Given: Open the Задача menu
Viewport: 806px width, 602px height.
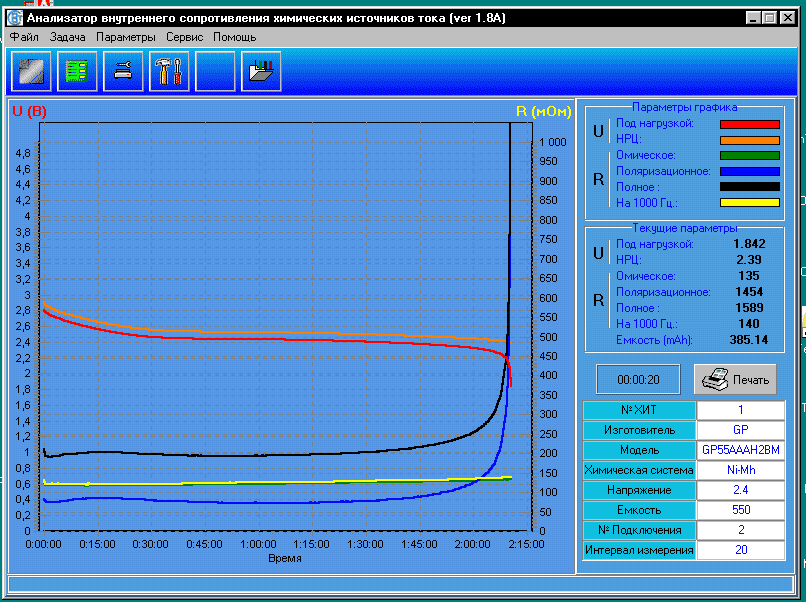Looking at the screenshot, I should click(x=67, y=37).
